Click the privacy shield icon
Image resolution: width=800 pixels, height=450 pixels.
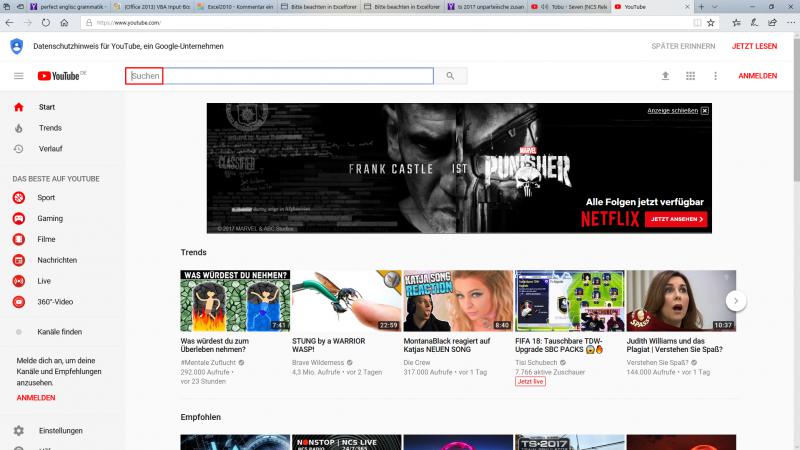[x=17, y=46]
